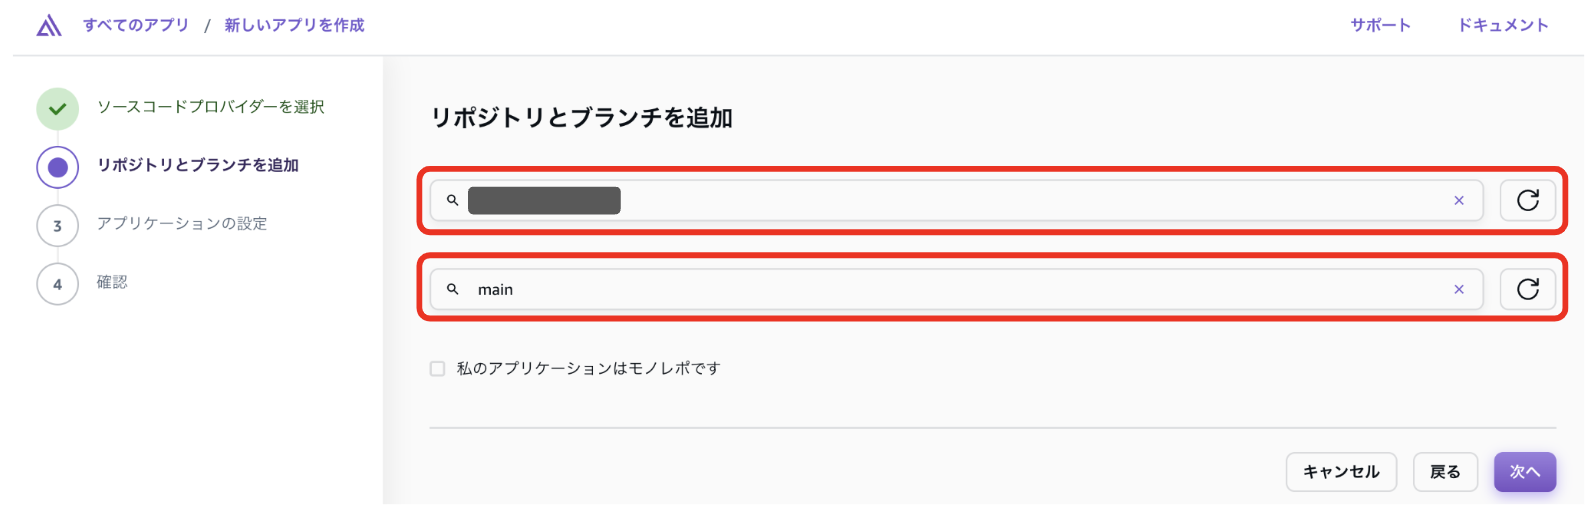Viewport: 1590px width, 516px height.
Task: Clear the repository field with X
Action: (1458, 201)
